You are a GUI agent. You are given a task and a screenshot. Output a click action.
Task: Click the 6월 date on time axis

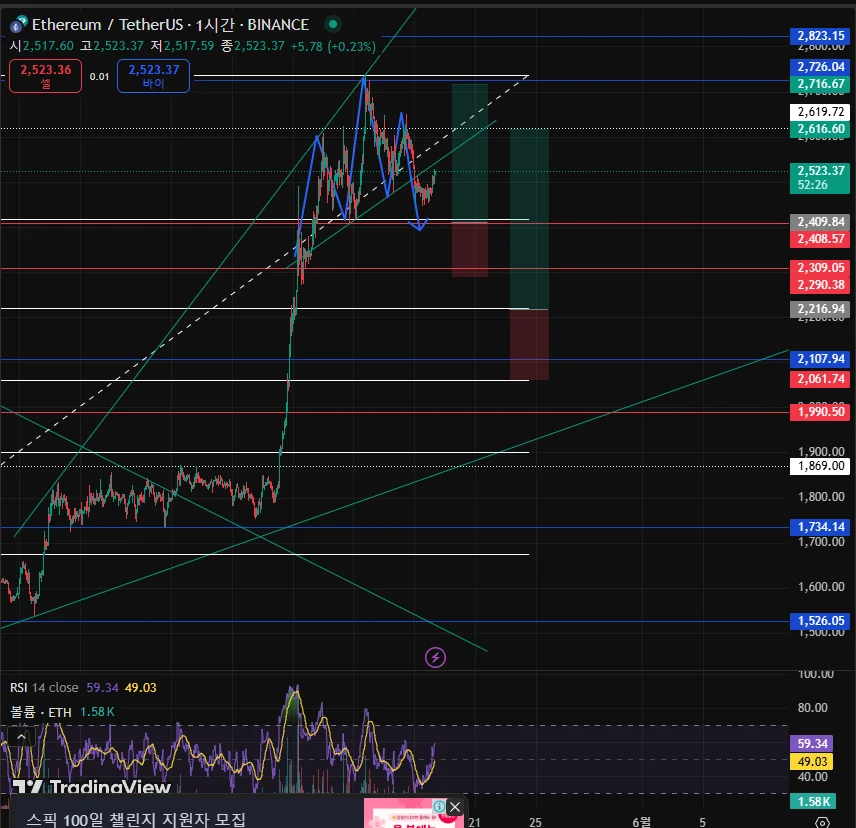(641, 822)
